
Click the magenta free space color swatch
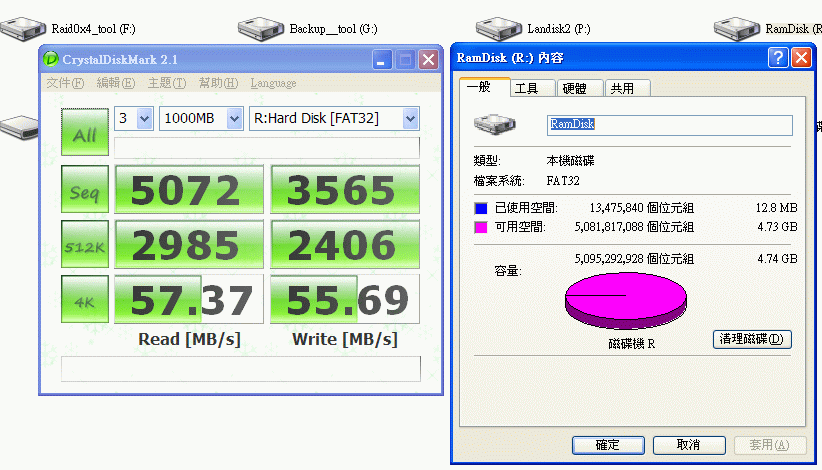pyautogui.click(x=481, y=227)
